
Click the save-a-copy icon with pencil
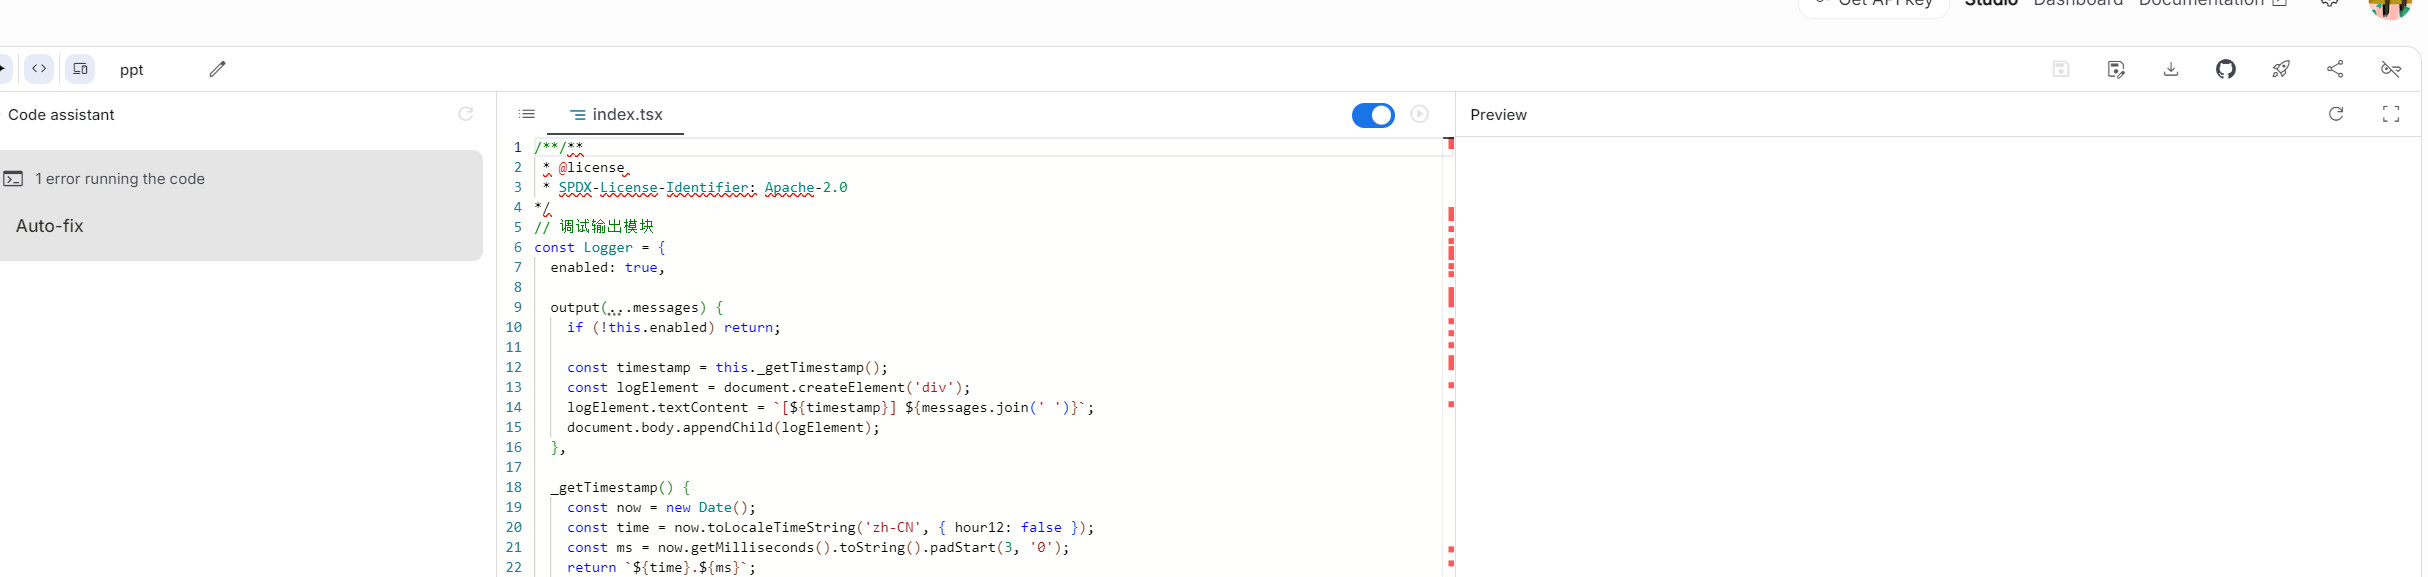click(x=2116, y=69)
